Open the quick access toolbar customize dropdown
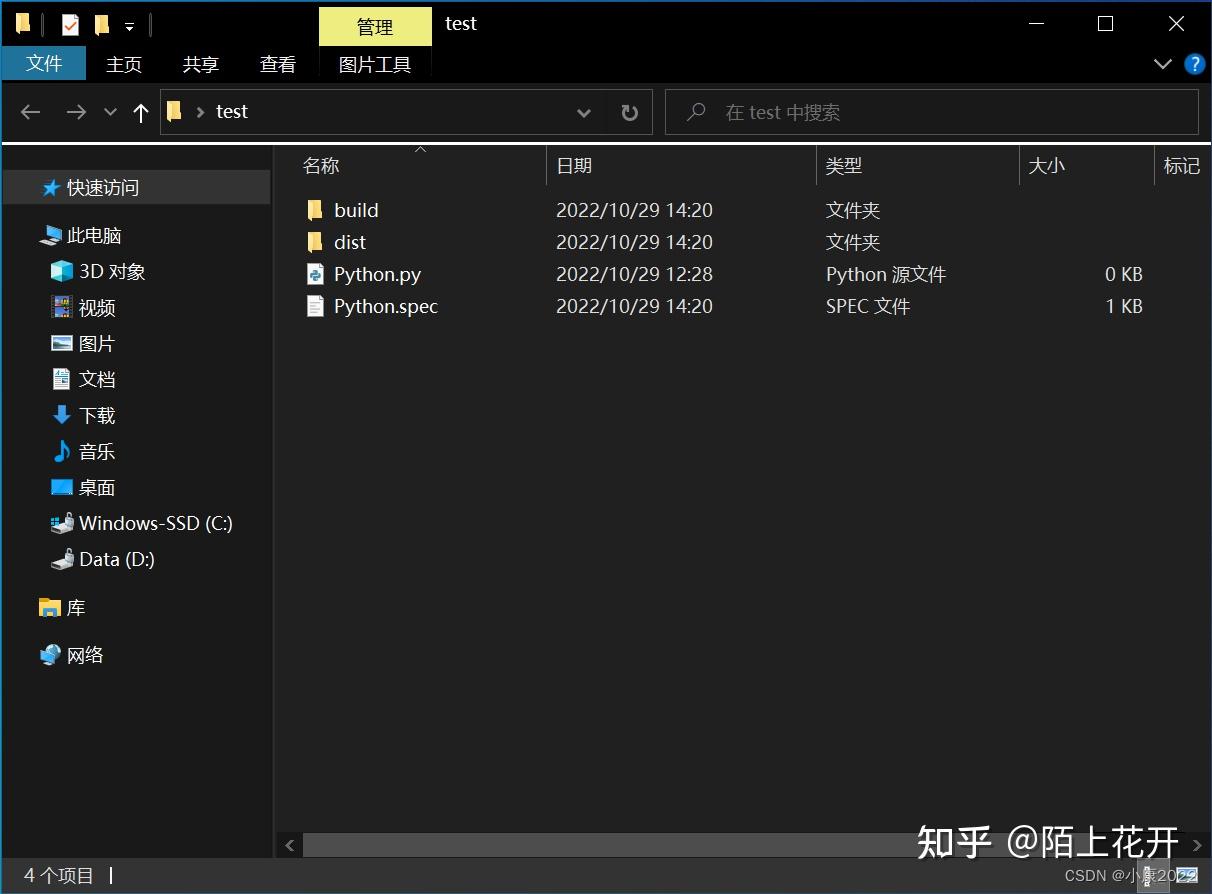 click(x=130, y=23)
